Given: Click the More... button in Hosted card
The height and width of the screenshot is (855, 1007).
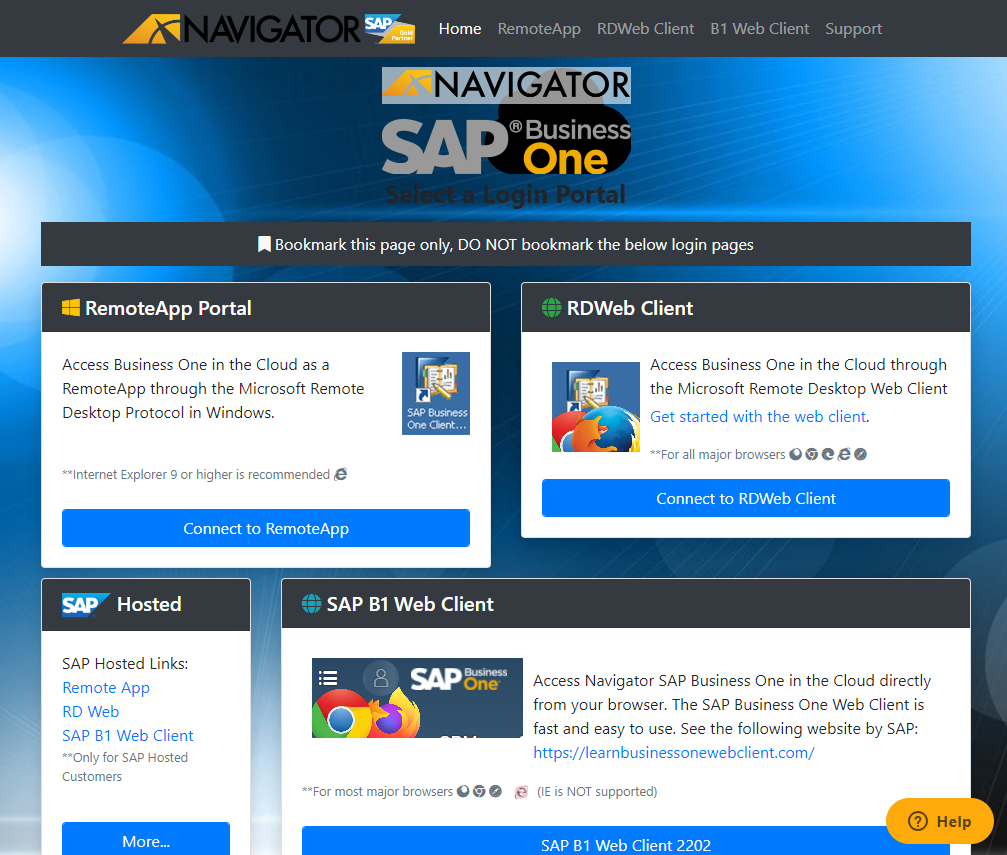Looking at the screenshot, I should click(x=146, y=839).
